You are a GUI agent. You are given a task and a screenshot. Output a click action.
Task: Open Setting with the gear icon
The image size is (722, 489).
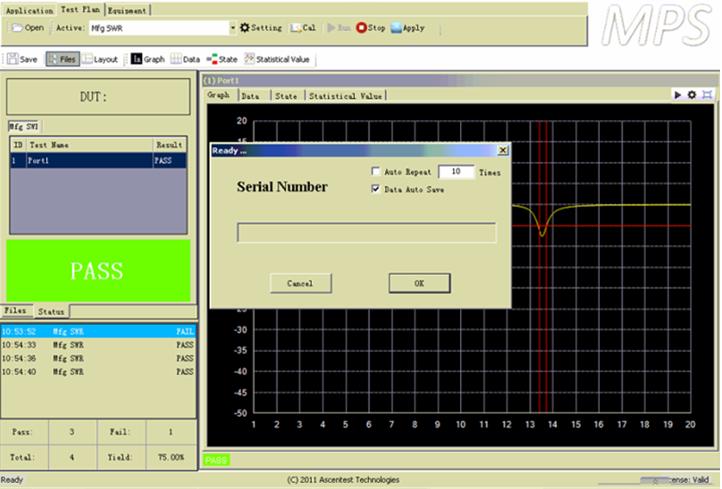[245, 28]
